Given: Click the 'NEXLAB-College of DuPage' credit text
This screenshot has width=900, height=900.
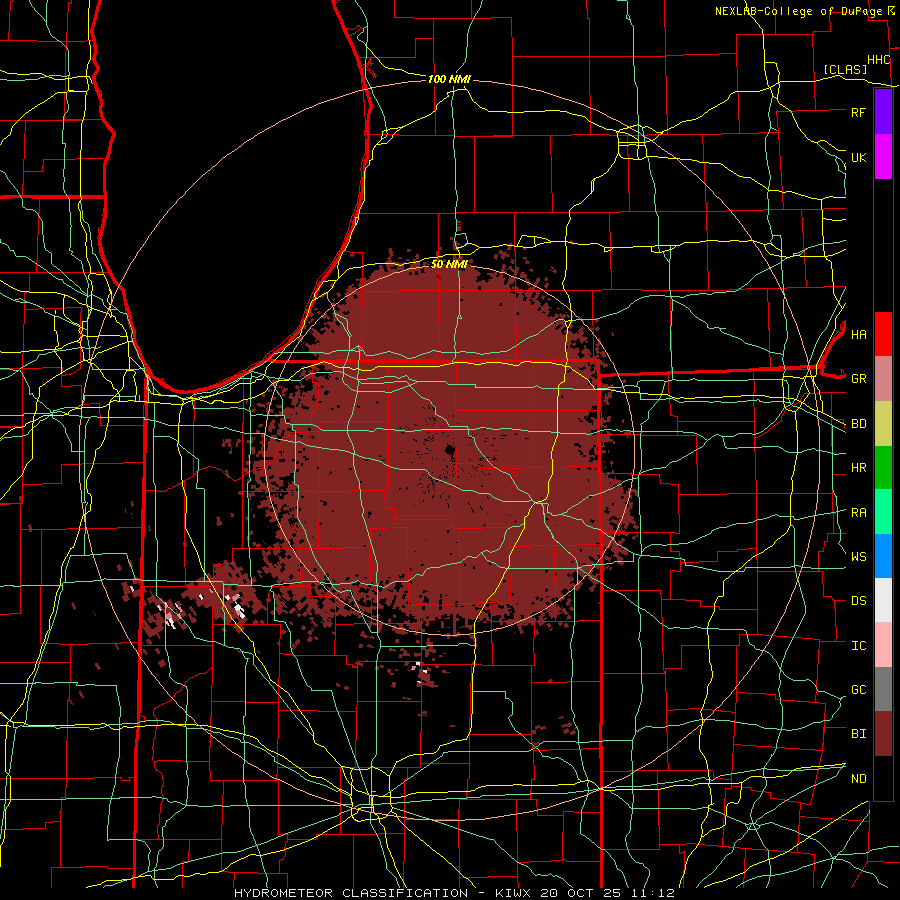Looking at the screenshot, I should [799, 11].
